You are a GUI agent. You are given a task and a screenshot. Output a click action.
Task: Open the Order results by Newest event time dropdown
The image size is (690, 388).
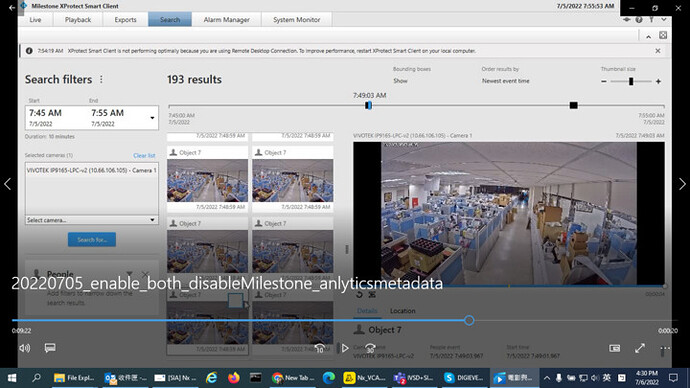506,81
